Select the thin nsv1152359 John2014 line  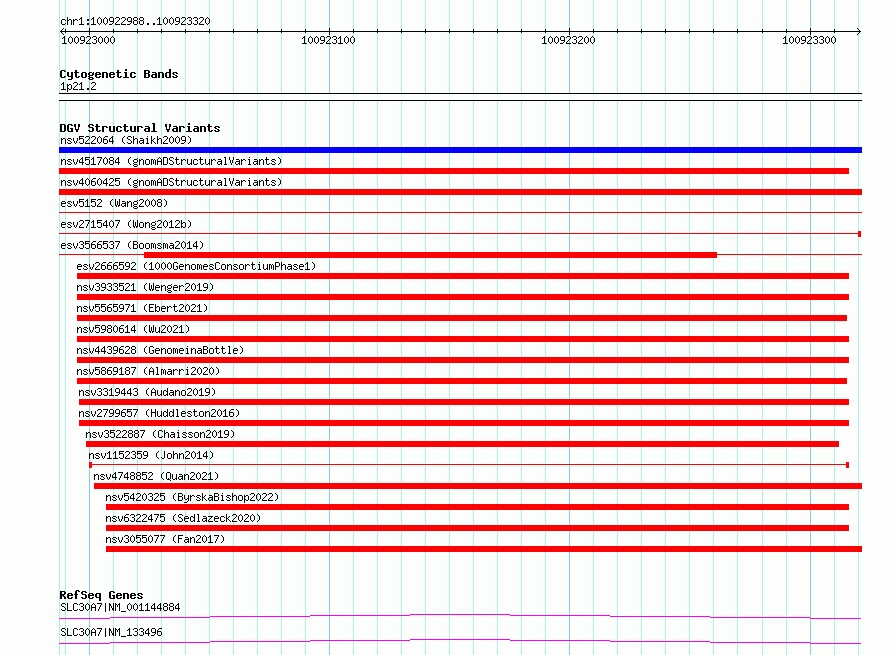[x=469, y=465]
